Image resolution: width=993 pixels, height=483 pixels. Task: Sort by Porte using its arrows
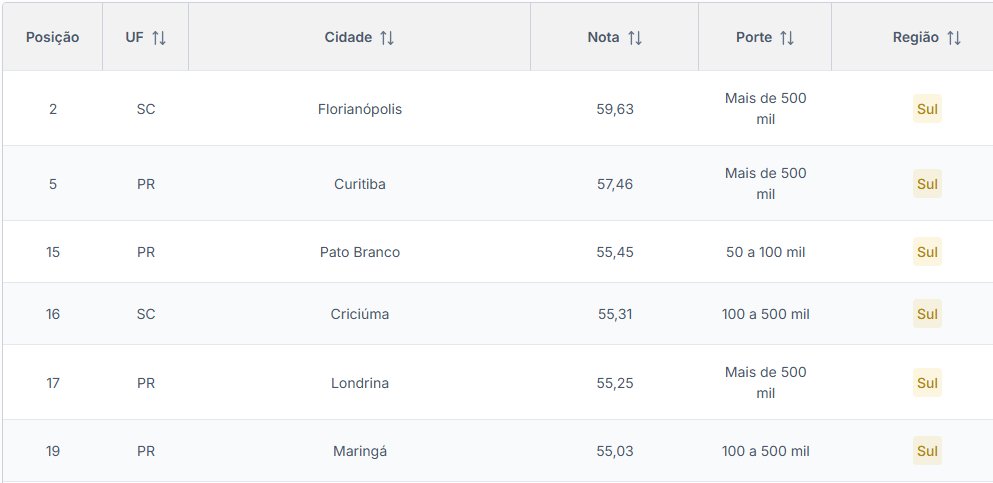pos(787,38)
